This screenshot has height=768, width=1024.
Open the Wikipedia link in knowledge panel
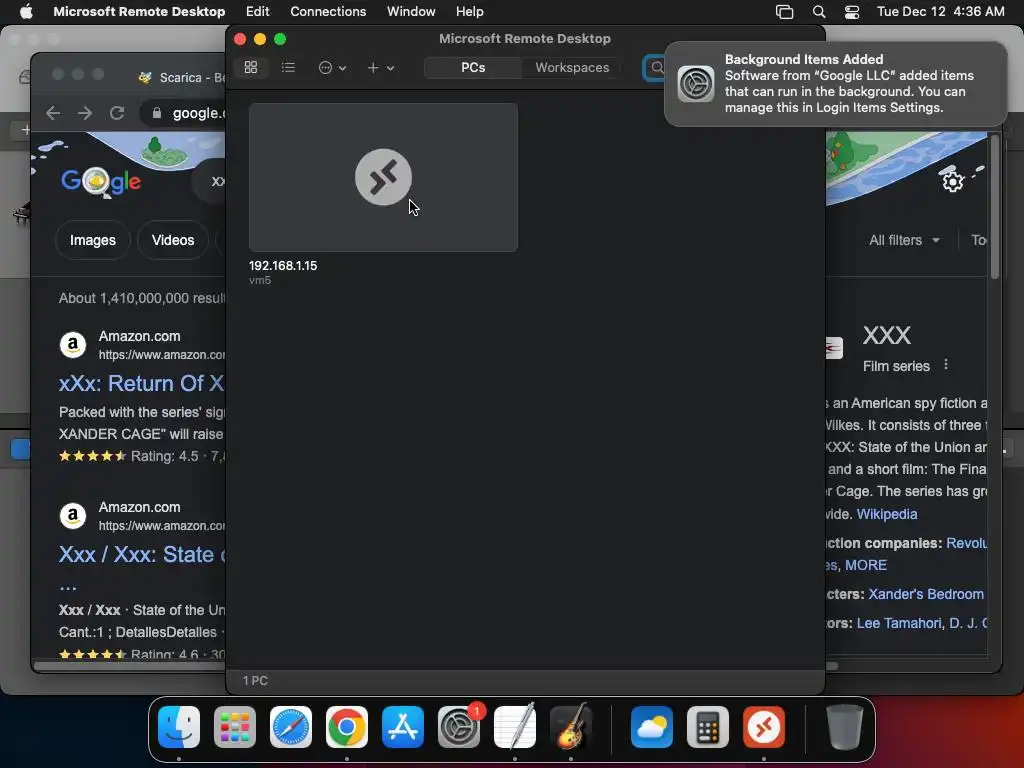[x=886, y=514]
